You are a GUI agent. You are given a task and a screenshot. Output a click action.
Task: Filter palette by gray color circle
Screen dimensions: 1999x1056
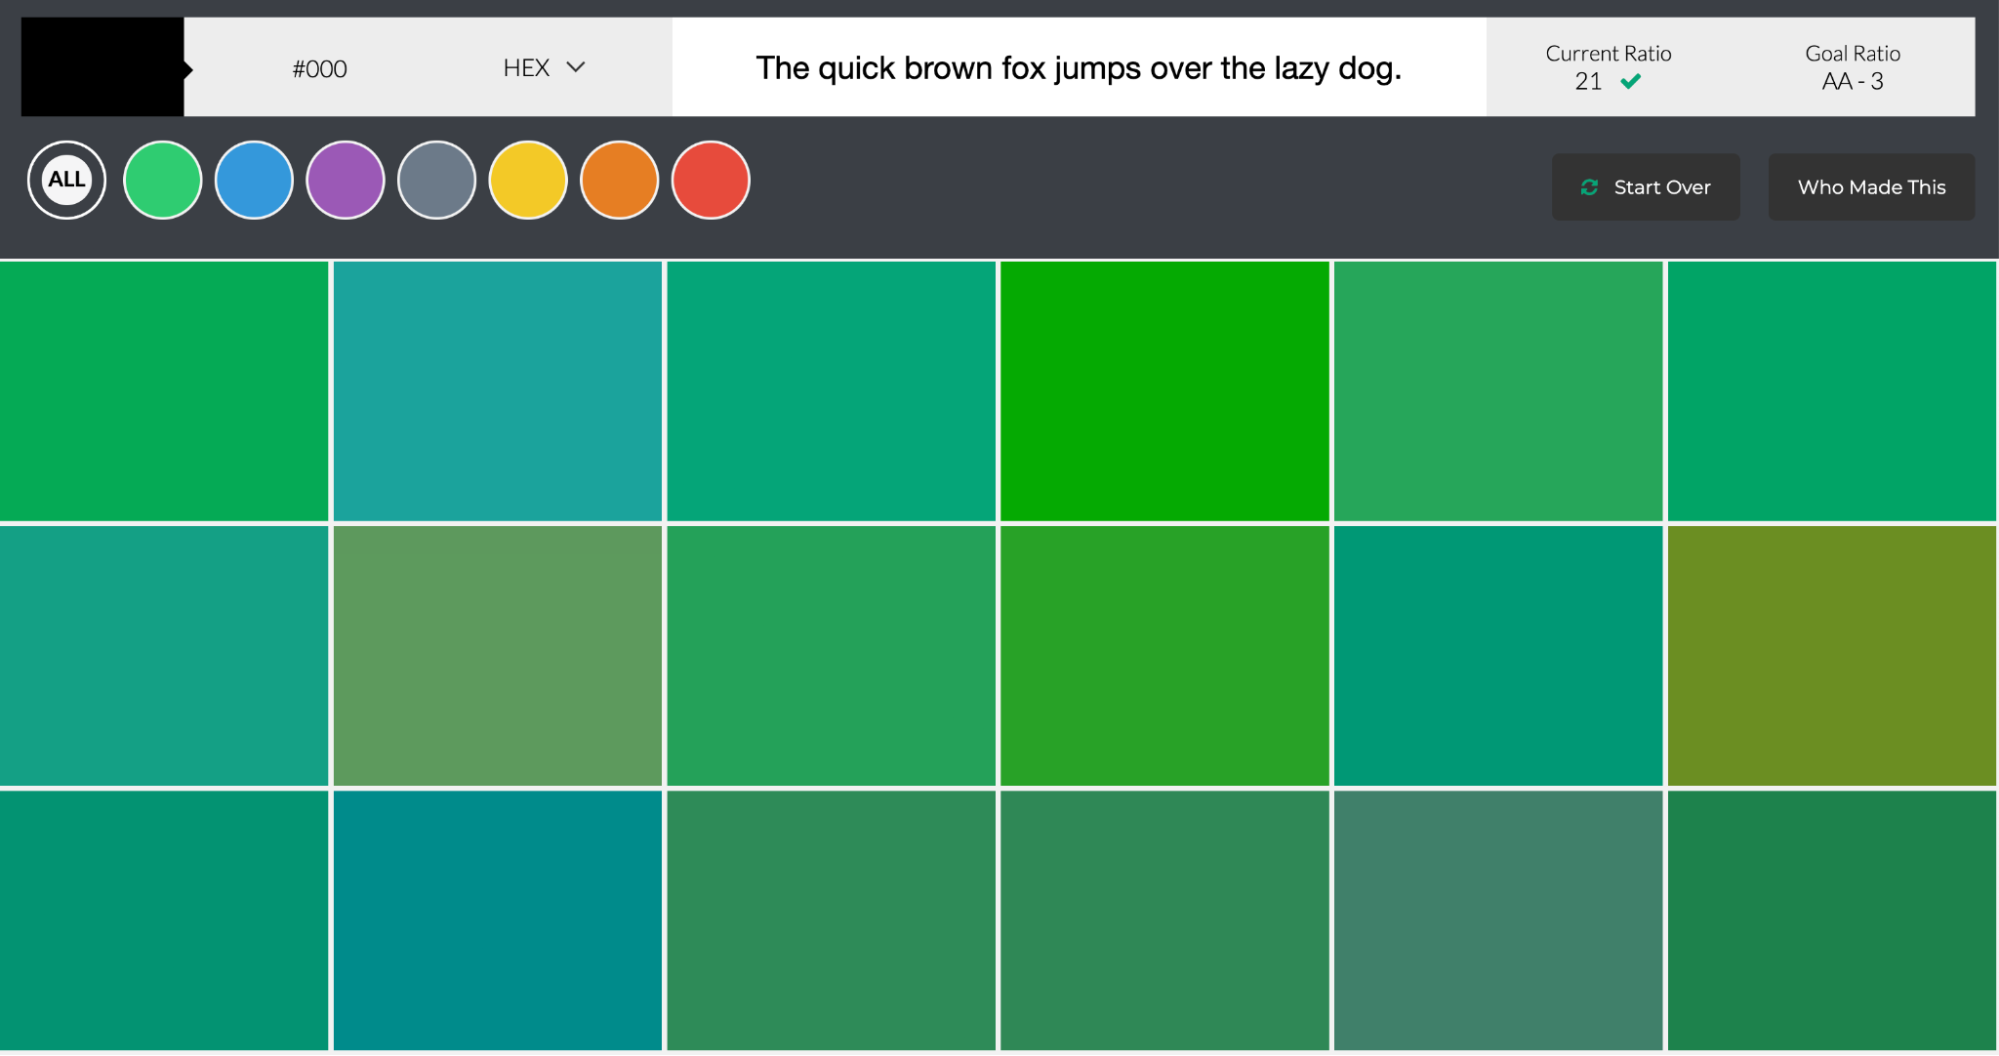point(436,180)
